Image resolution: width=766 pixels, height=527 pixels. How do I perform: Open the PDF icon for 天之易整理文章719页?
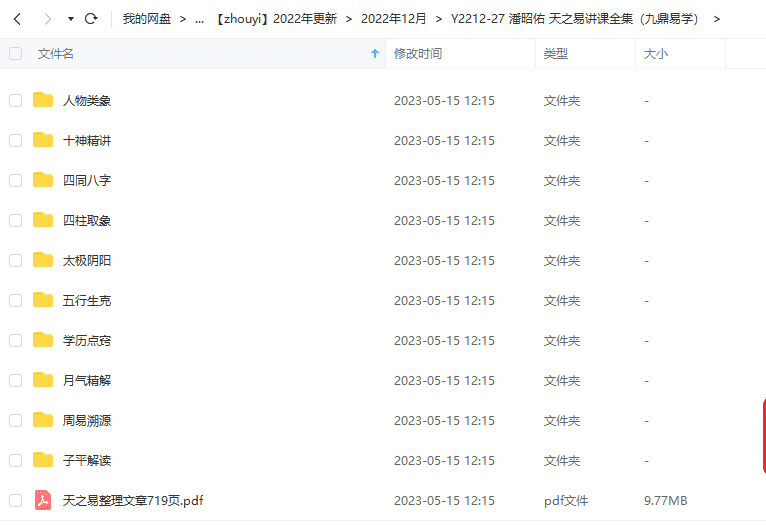(43, 500)
